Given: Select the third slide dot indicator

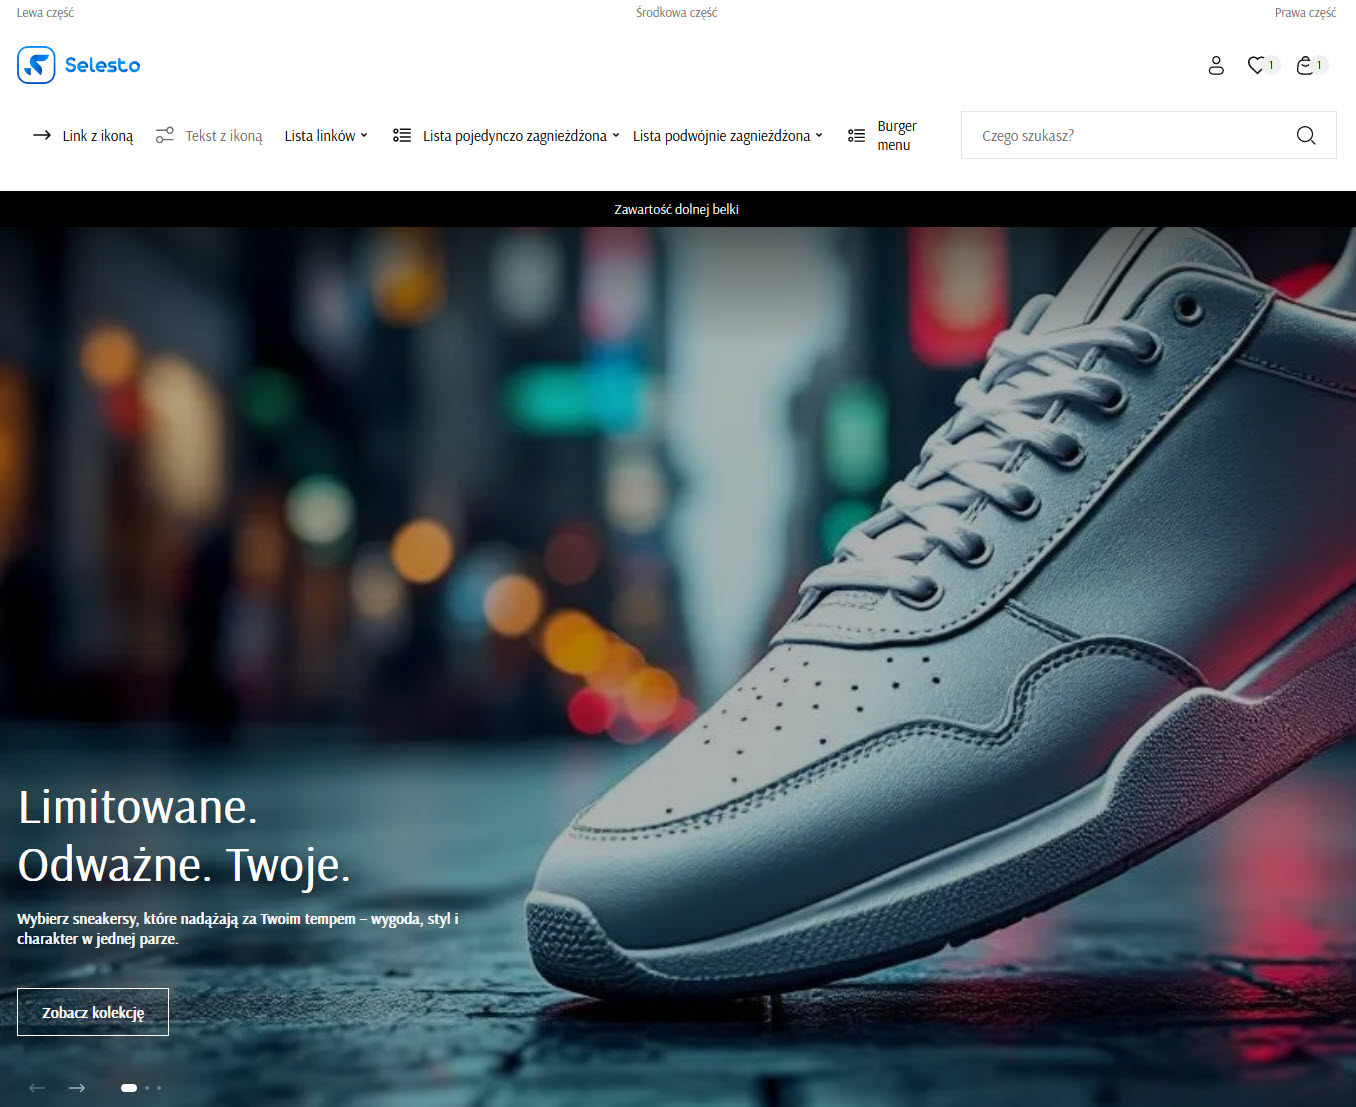Looking at the screenshot, I should 159,1087.
